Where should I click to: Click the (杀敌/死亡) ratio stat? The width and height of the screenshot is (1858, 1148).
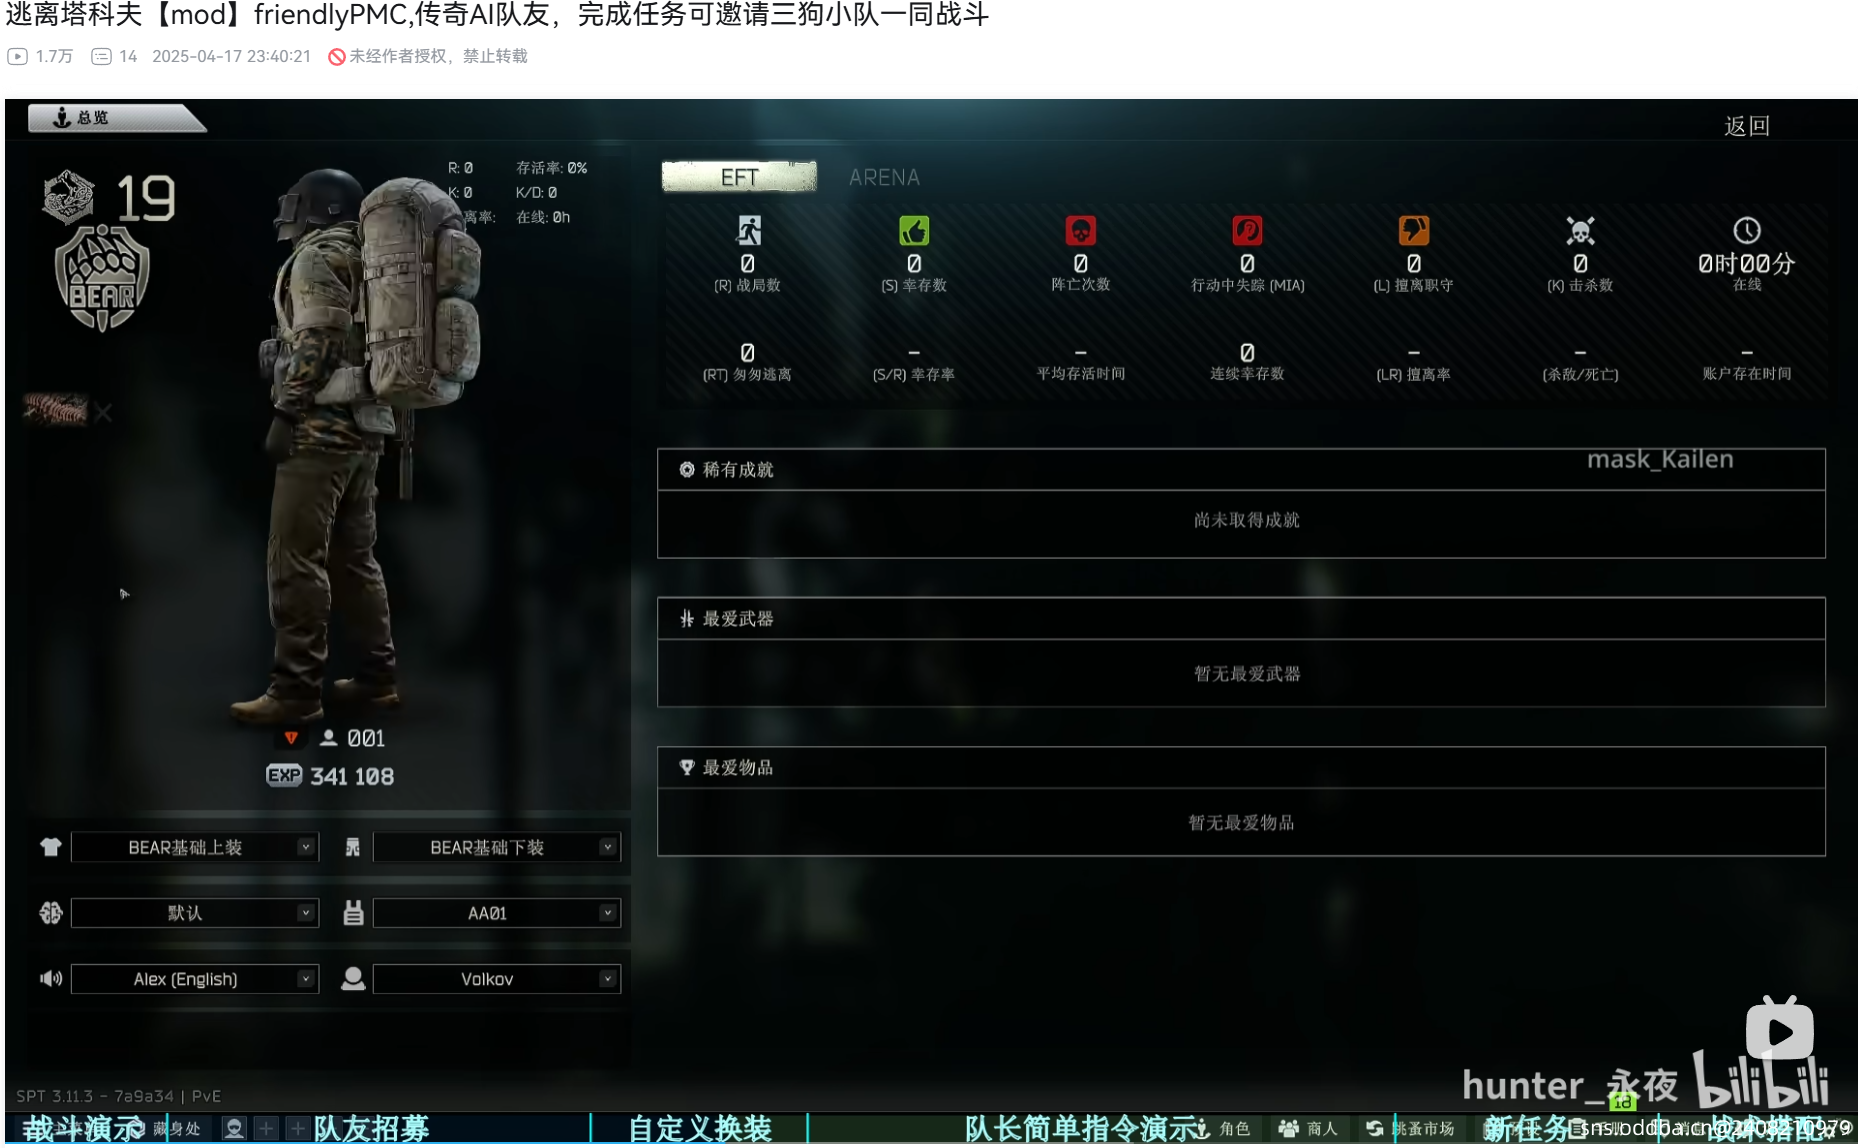1580,363
